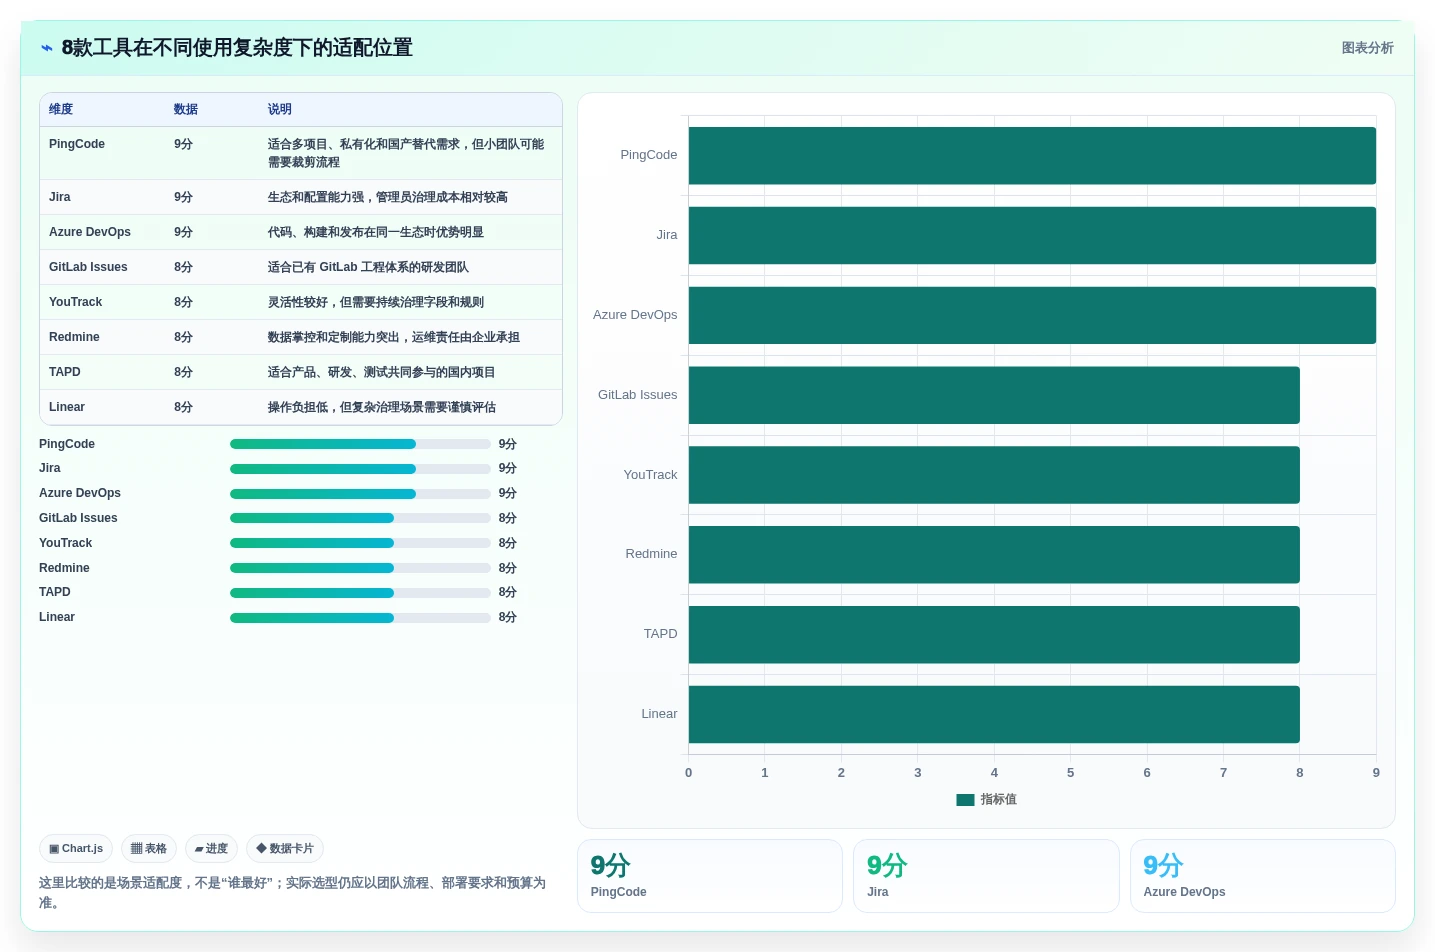Click the description 灵活性较好 for YouTrack
Screen dimensions: 1435x952
click(376, 302)
